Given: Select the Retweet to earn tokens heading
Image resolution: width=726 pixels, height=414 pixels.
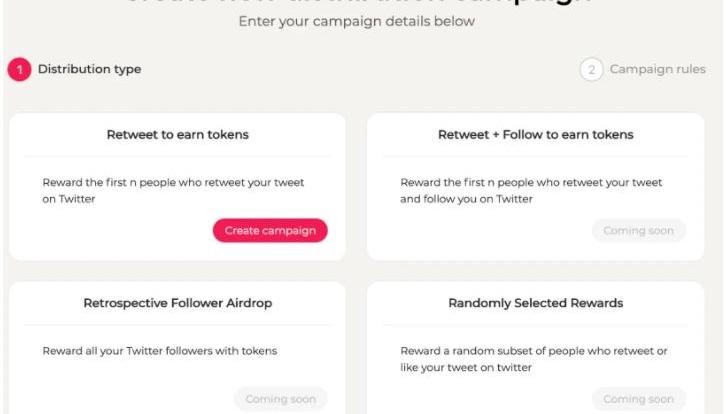Looking at the screenshot, I should [178, 135].
